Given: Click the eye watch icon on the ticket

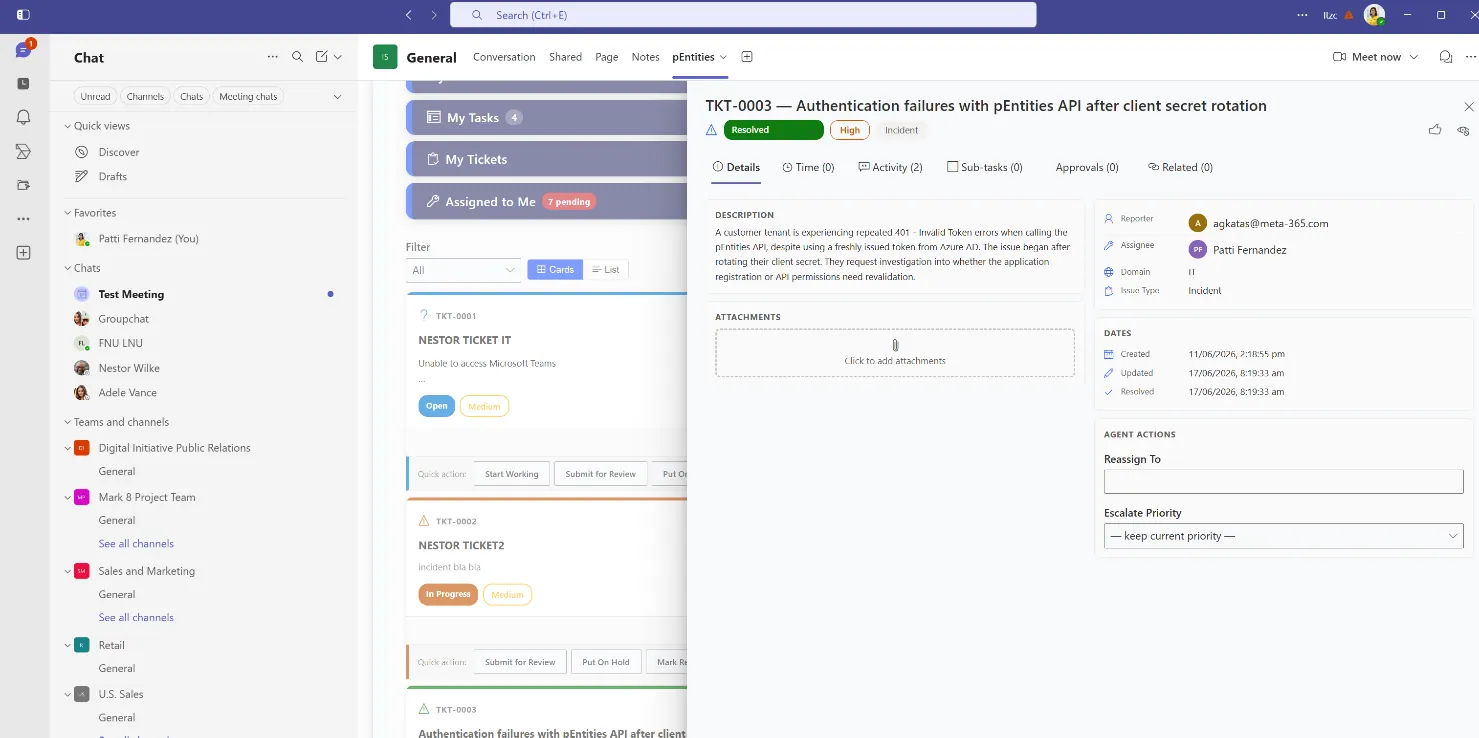Looking at the screenshot, I should tap(1463, 130).
